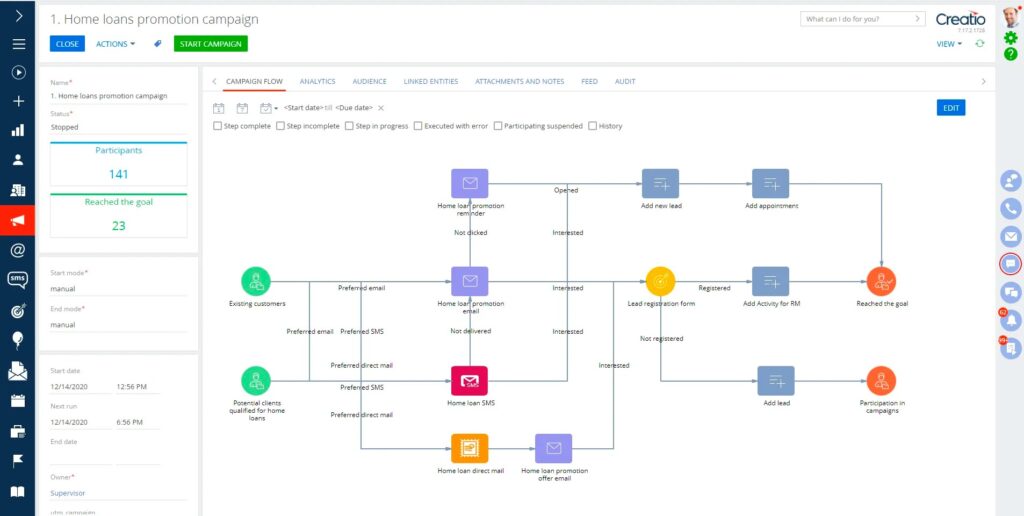Image resolution: width=1024 pixels, height=516 pixels.
Task: Toggle the Step incomplete checkbox
Action: (280, 126)
